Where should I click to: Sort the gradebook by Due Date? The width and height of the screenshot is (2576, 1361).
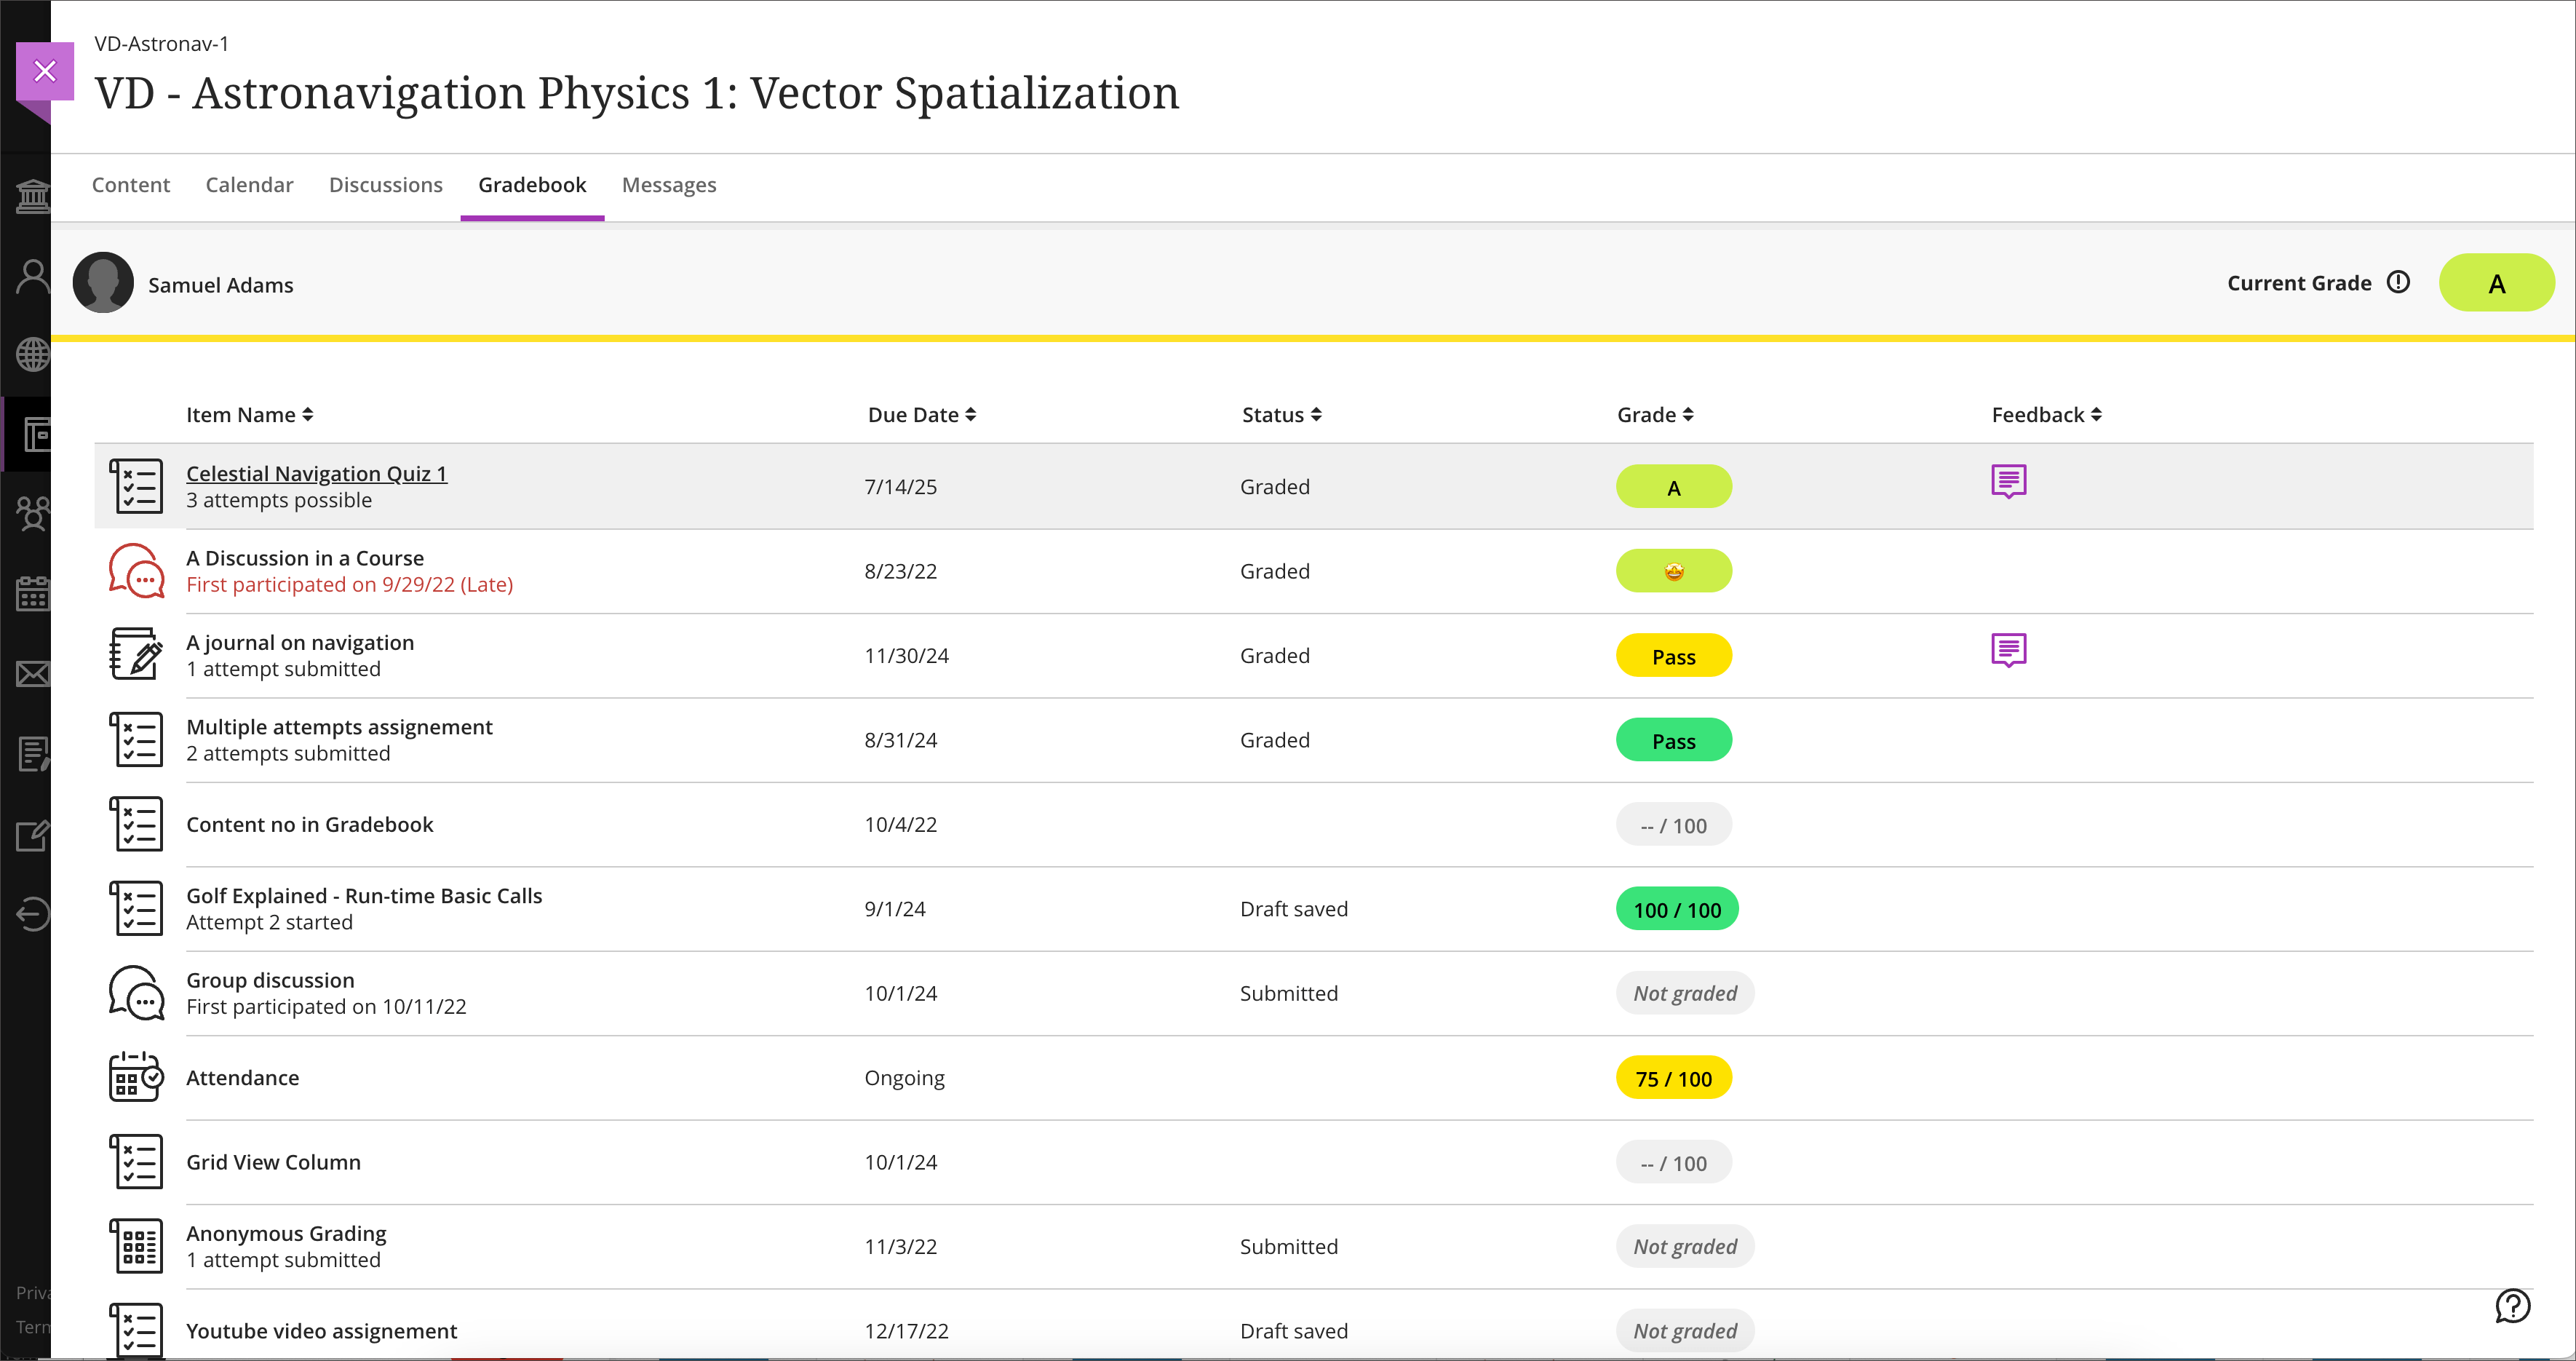point(921,414)
